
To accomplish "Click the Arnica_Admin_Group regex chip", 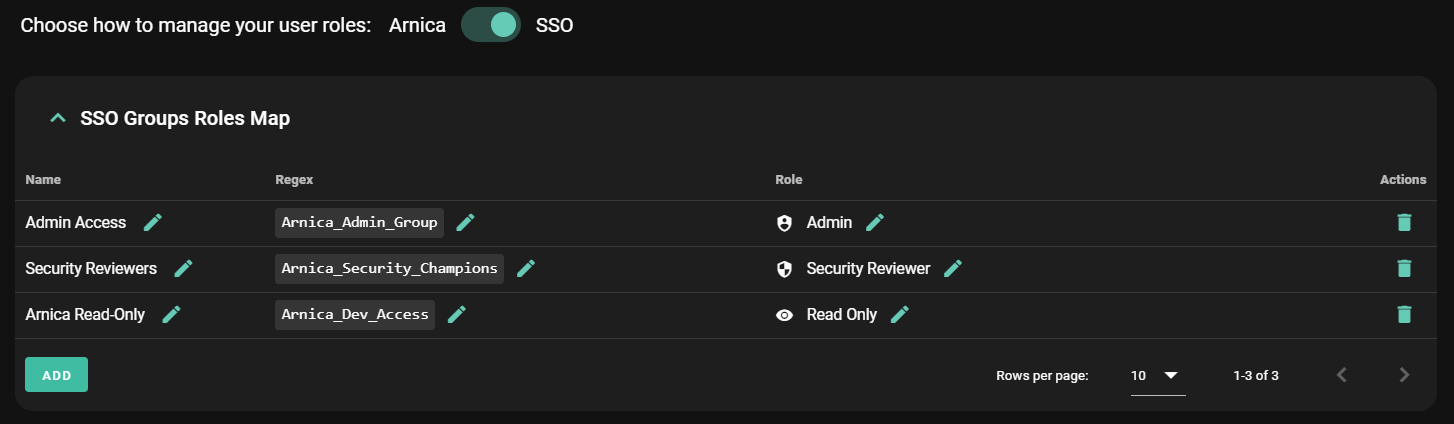I will 359,222.
